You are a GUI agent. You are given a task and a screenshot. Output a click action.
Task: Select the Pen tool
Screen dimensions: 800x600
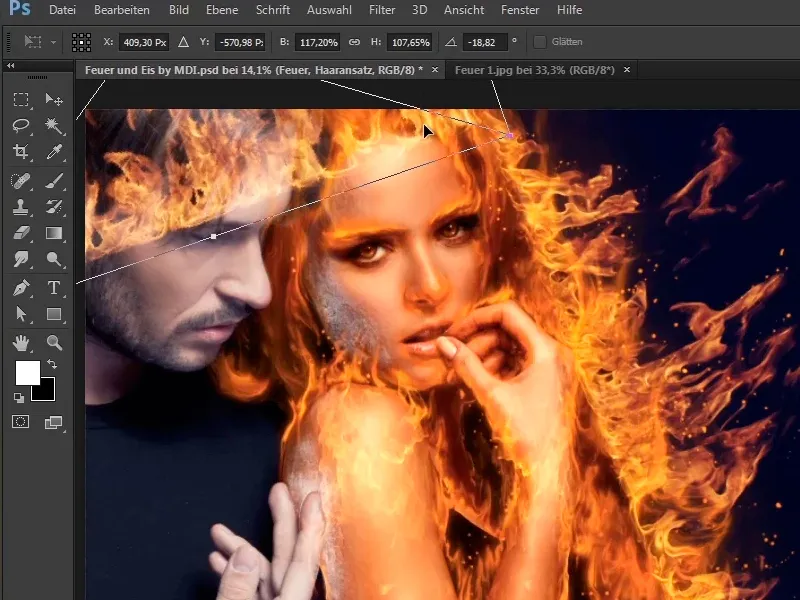pos(21,288)
